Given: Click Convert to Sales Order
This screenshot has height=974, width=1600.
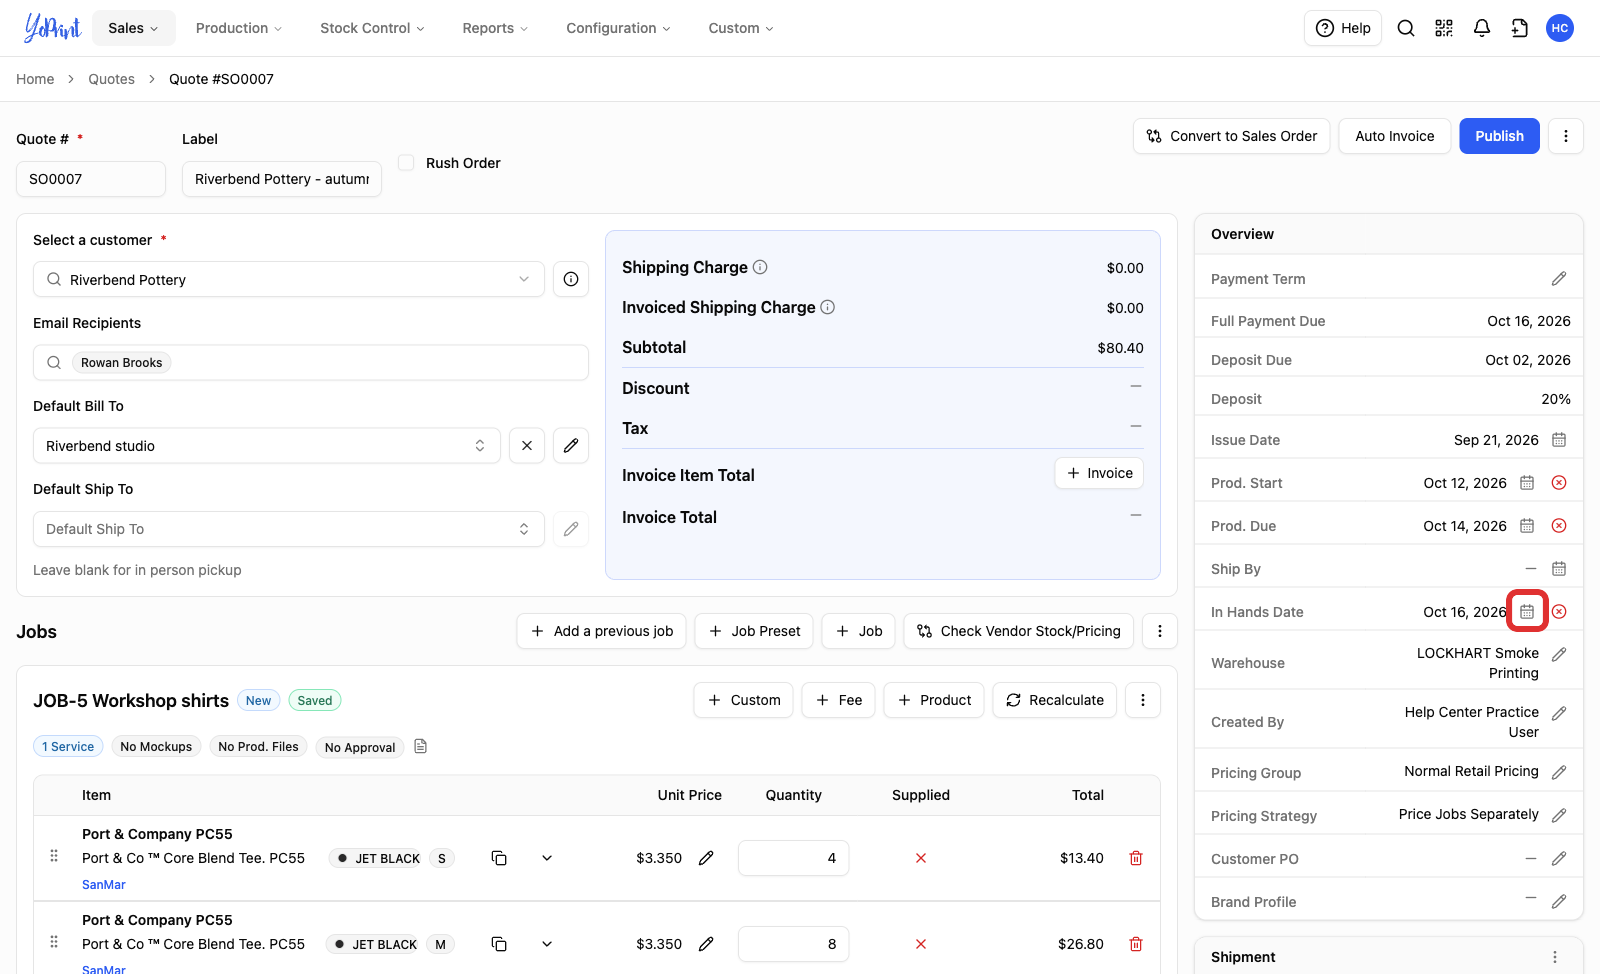Looking at the screenshot, I should click(x=1231, y=136).
